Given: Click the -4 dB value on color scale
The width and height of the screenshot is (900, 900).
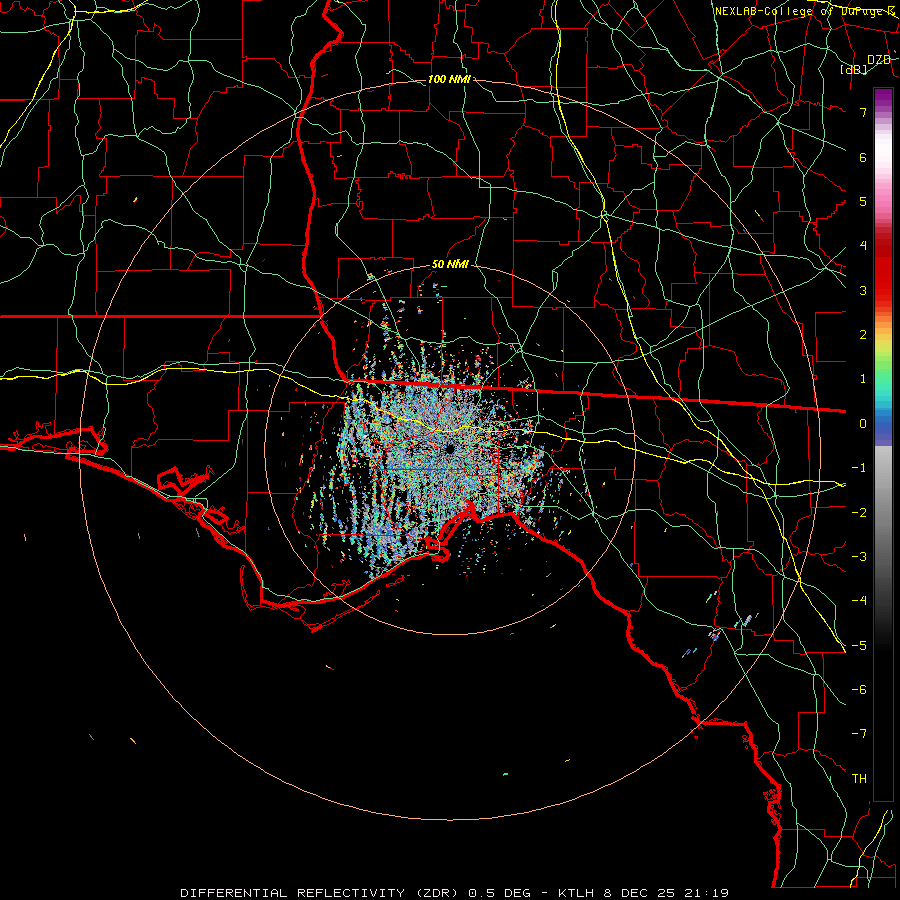Looking at the screenshot, I should (x=859, y=601).
